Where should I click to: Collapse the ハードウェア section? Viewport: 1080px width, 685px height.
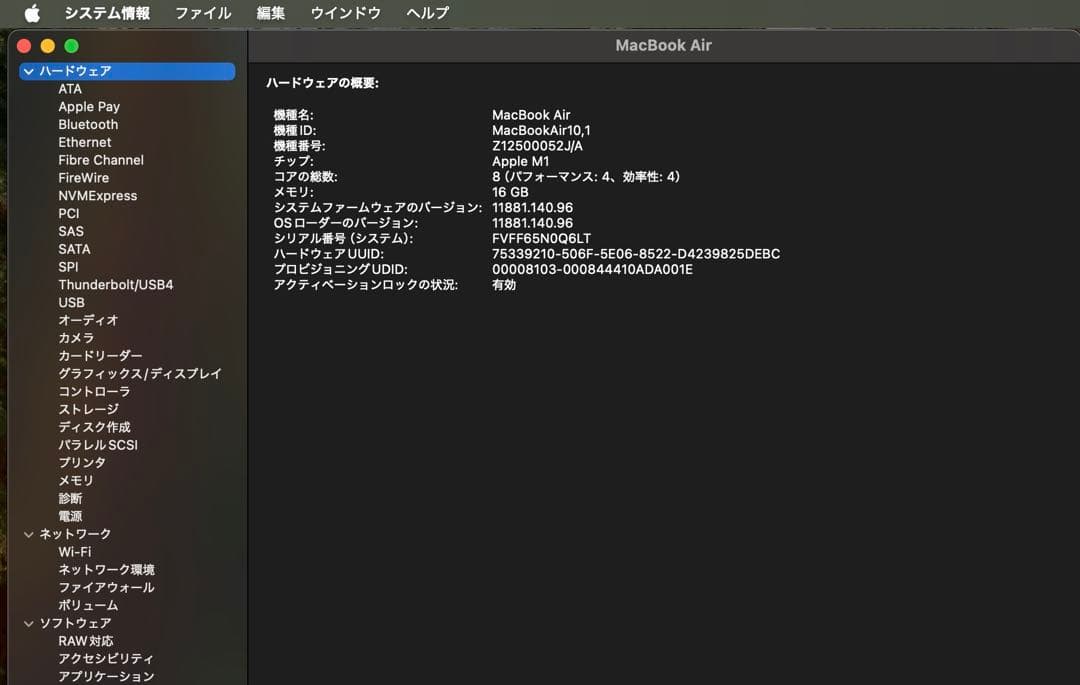(28, 71)
